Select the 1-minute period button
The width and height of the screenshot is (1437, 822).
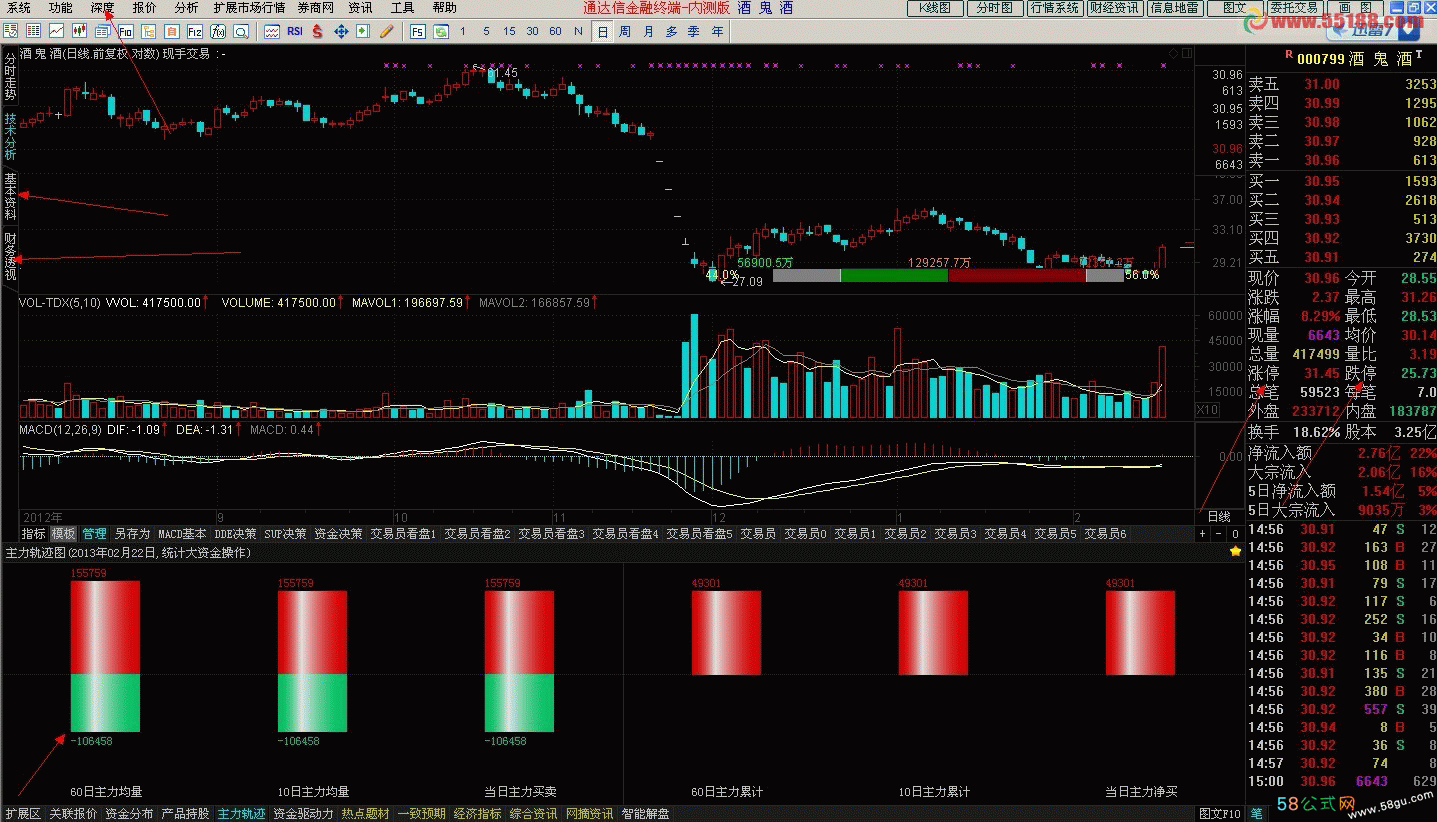click(x=463, y=31)
